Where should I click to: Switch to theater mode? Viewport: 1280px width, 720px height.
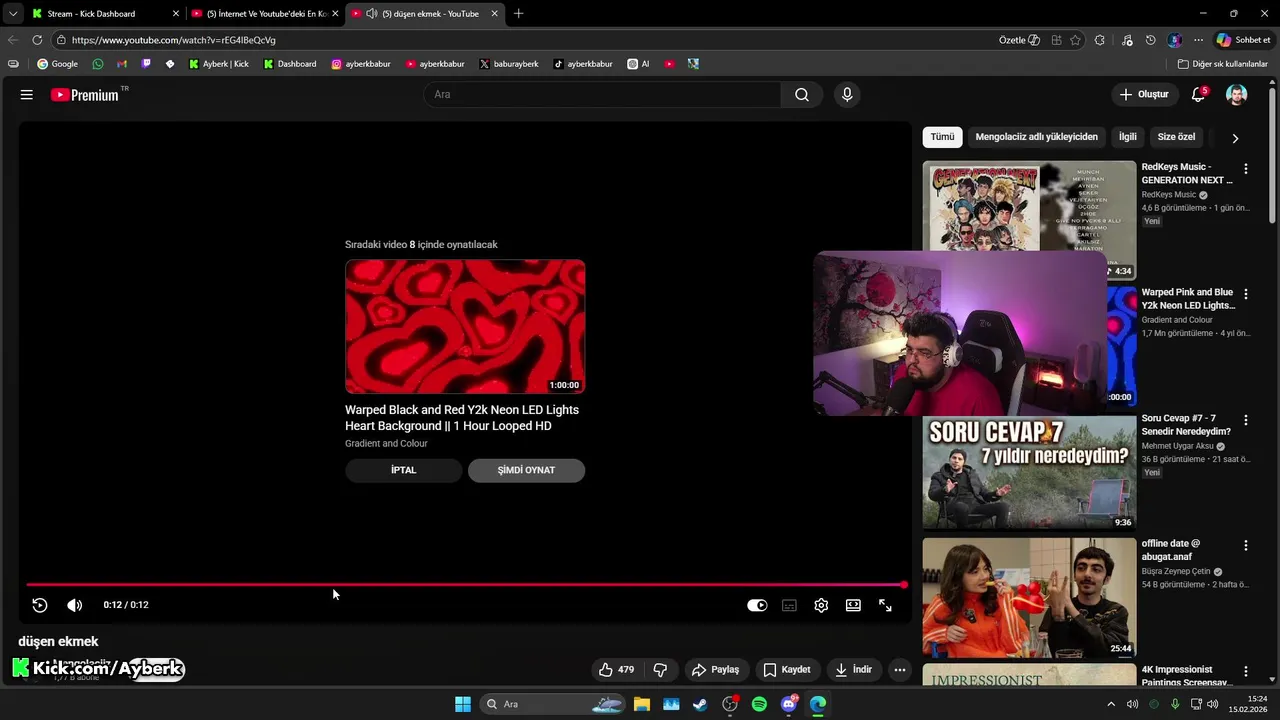[853, 605]
